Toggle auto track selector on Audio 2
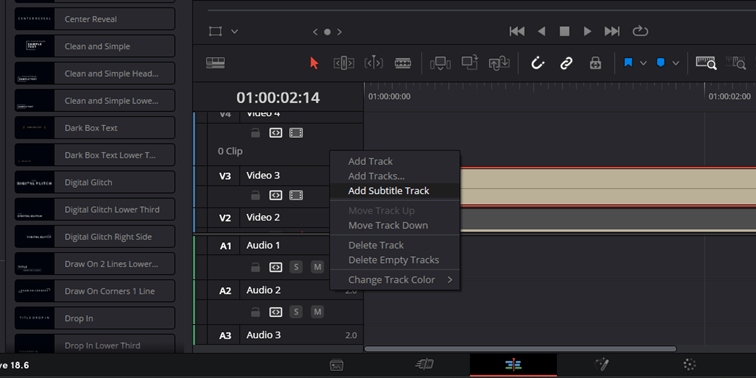756x378 pixels. (276, 312)
